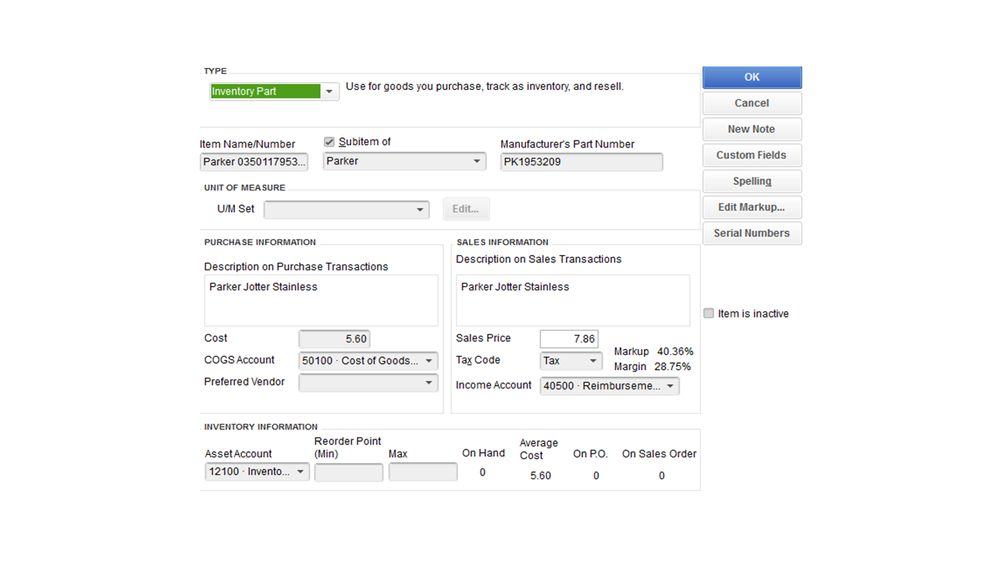This screenshot has height=562, width=999.
Task: Expand the U/M Set dropdown
Action: [x=420, y=210]
